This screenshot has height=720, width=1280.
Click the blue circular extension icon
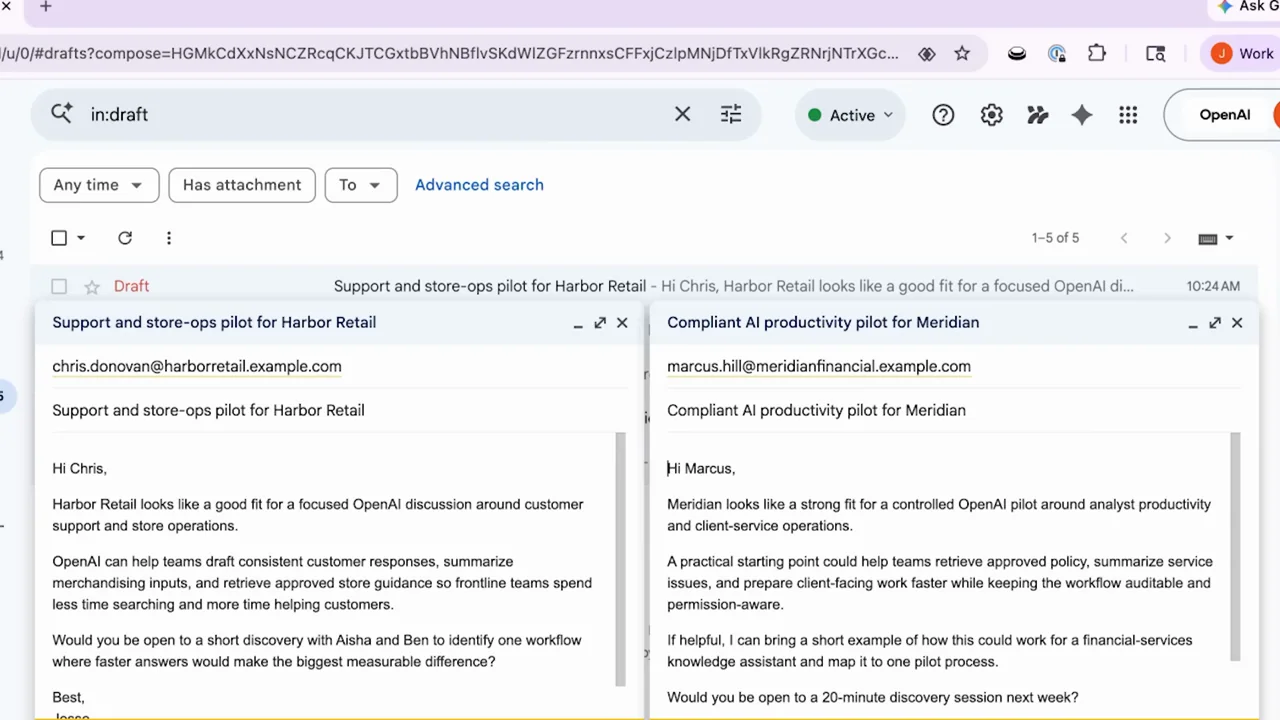(x=1057, y=54)
